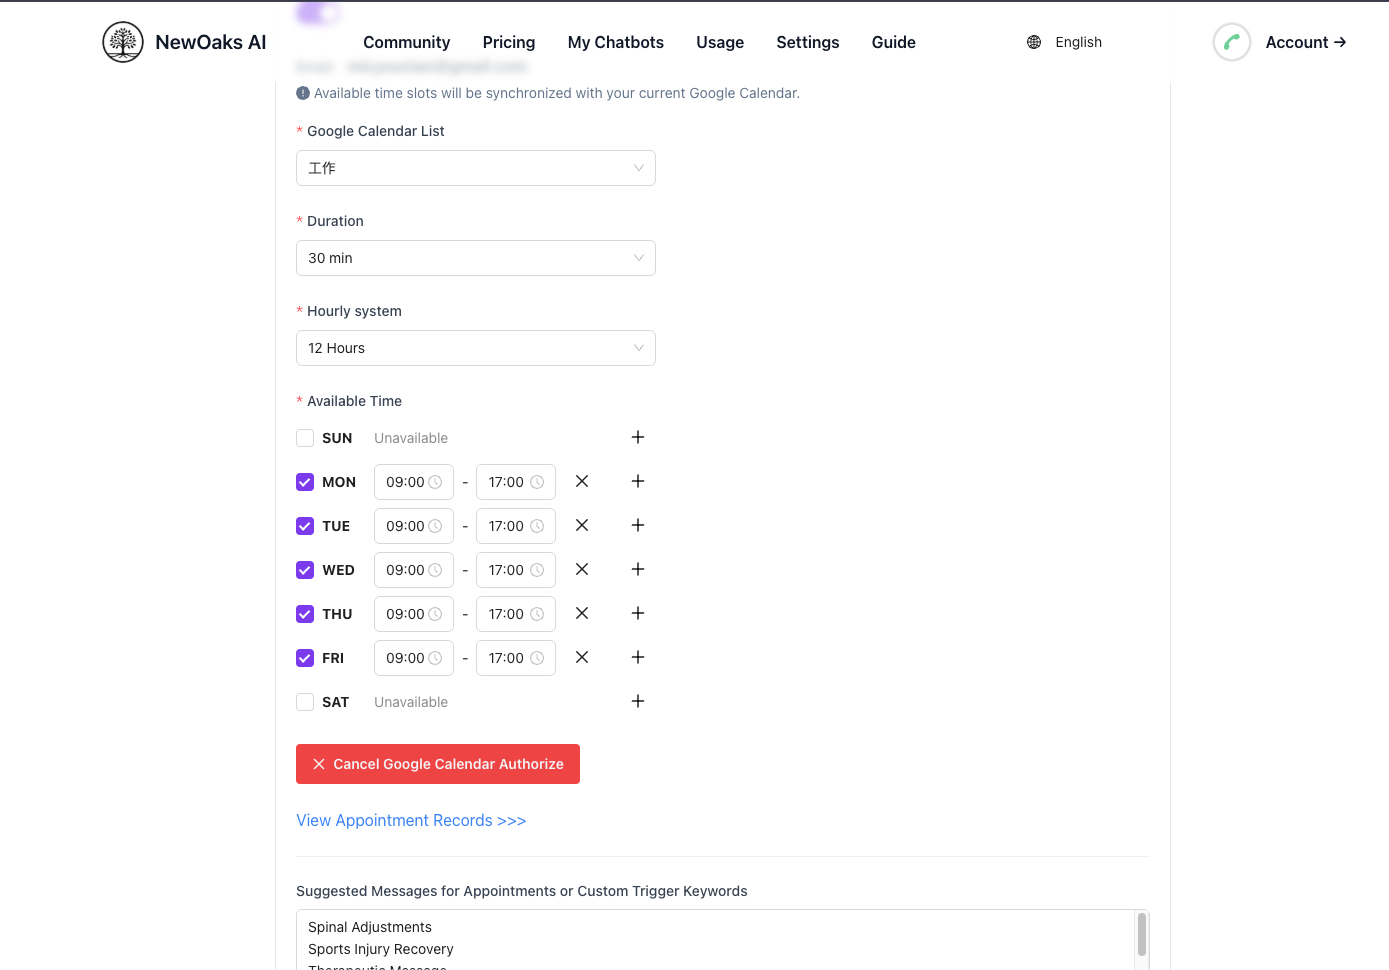Image resolution: width=1389 pixels, height=970 pixels.
Task: Click the clock icon in Friday's end time field
Action: (x=539, y=657)
